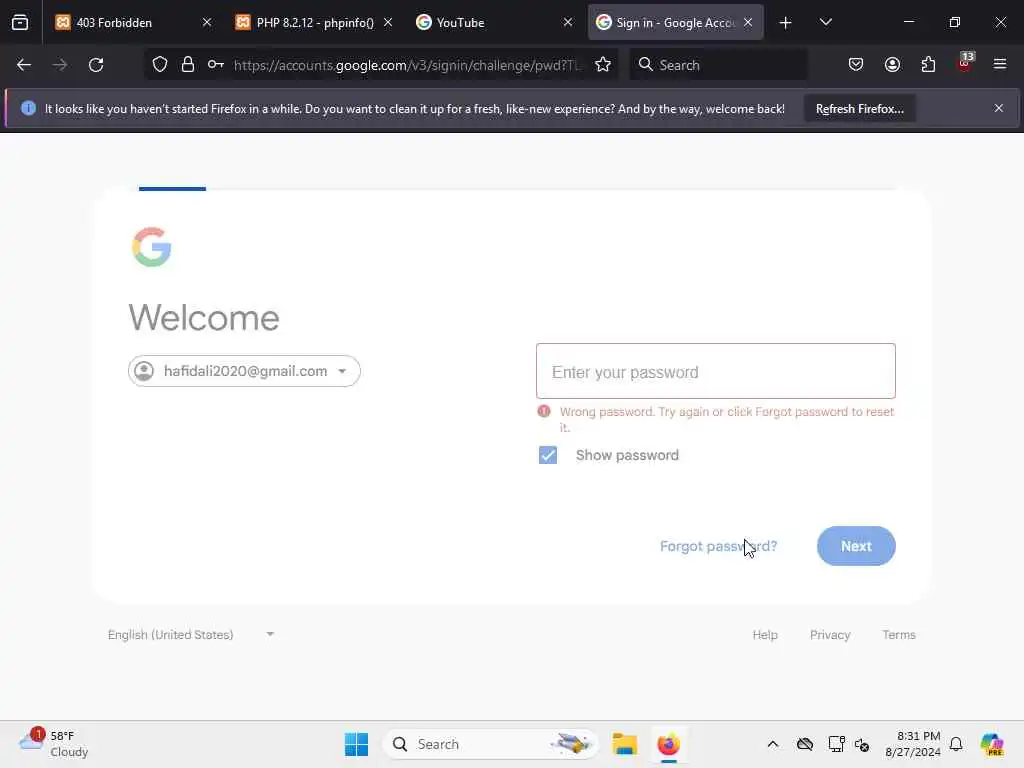
Task: Click the Next button
Action: (856, 546)
